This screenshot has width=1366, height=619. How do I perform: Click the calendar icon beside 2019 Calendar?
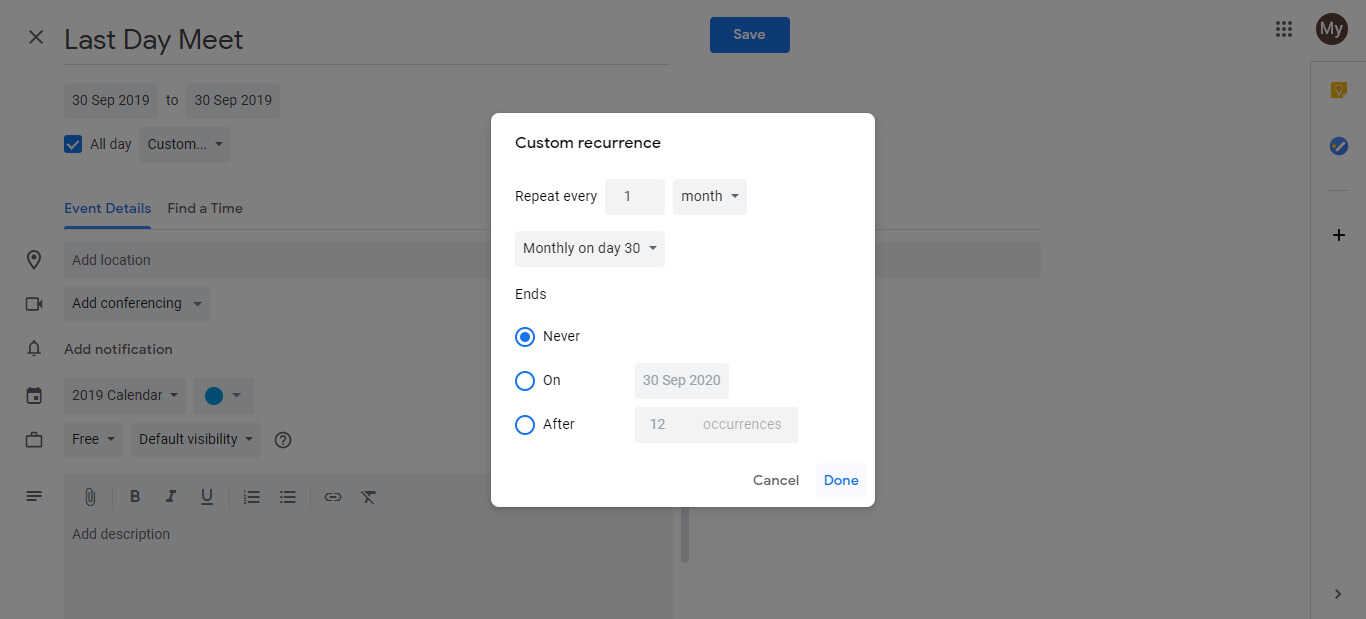34,395
